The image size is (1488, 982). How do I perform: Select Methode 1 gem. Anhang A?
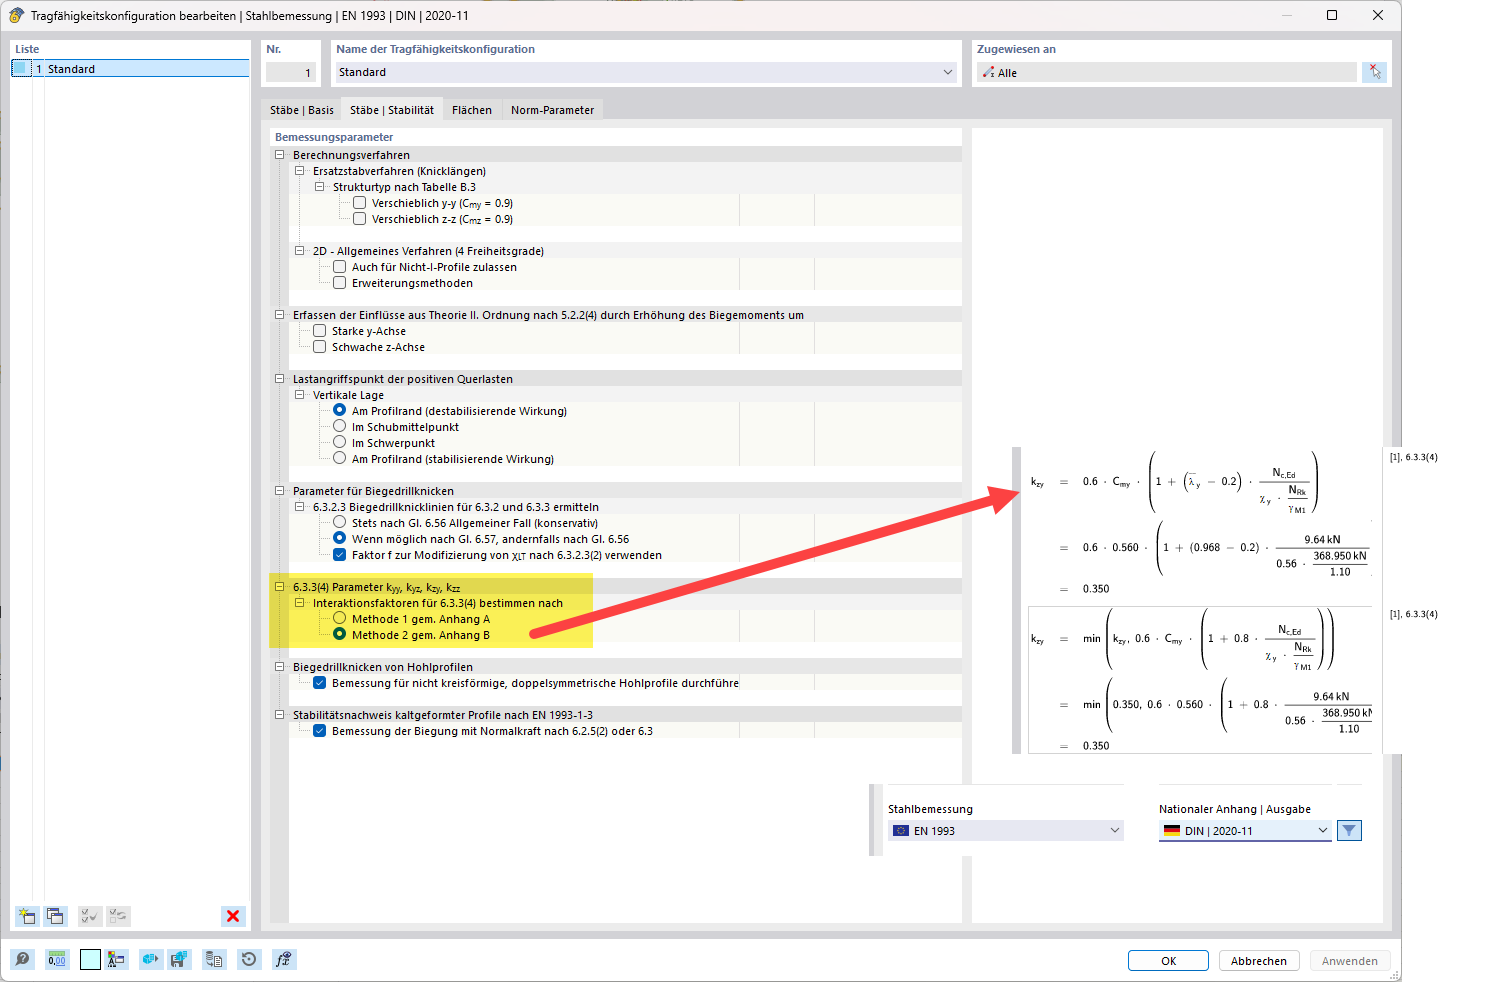tap(340, 619)
